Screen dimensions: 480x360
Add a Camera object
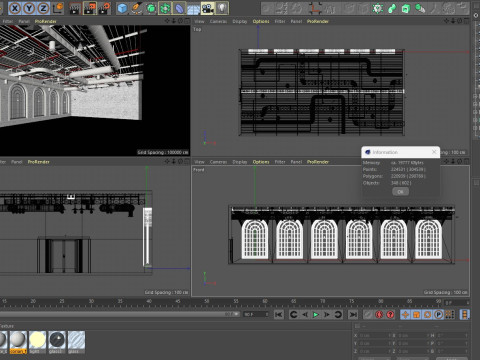click(x=208, y=8)
